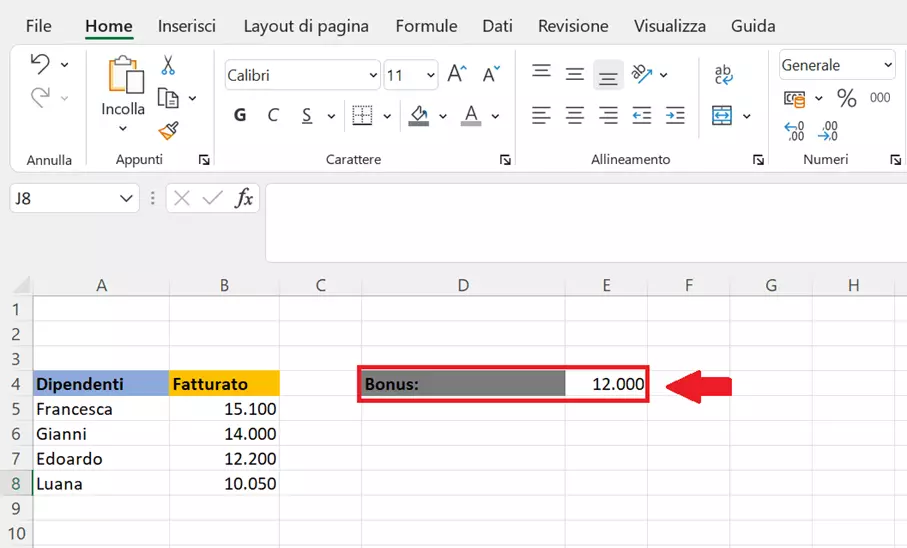Expand the undo history dropdown arrow
907x548 pixels.
point(64,64)
